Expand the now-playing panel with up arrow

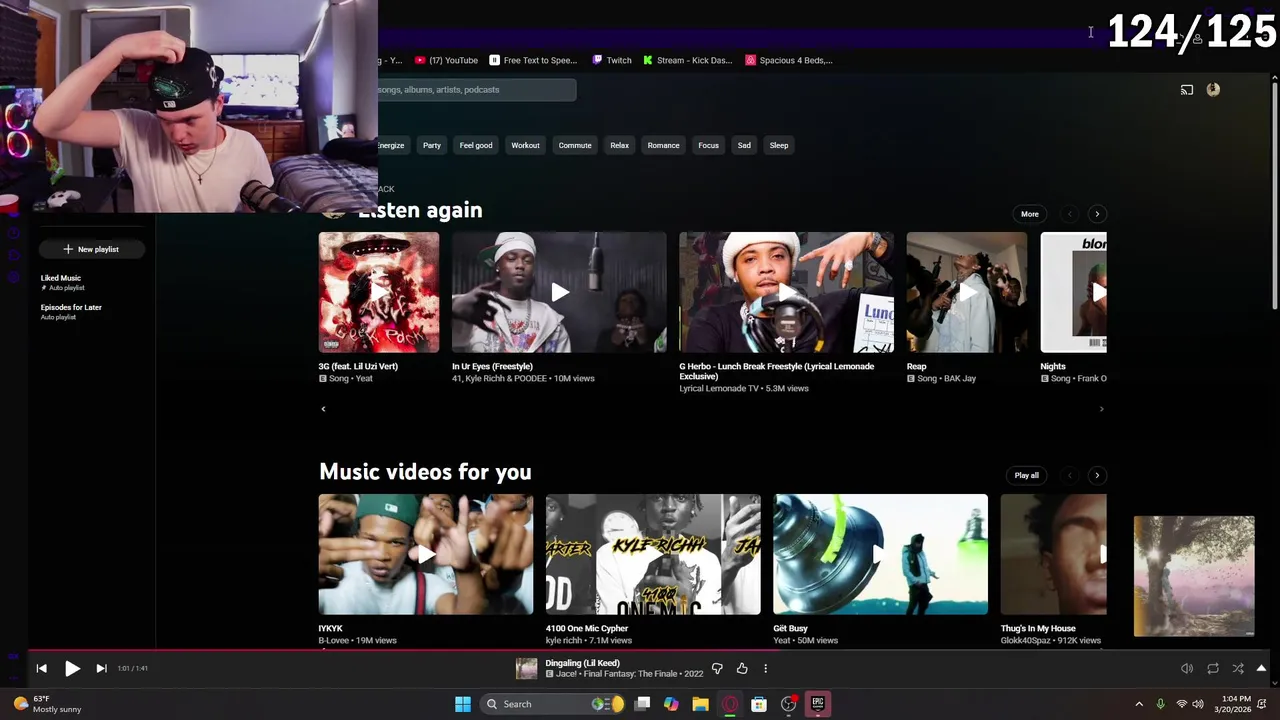point(1261,668)
